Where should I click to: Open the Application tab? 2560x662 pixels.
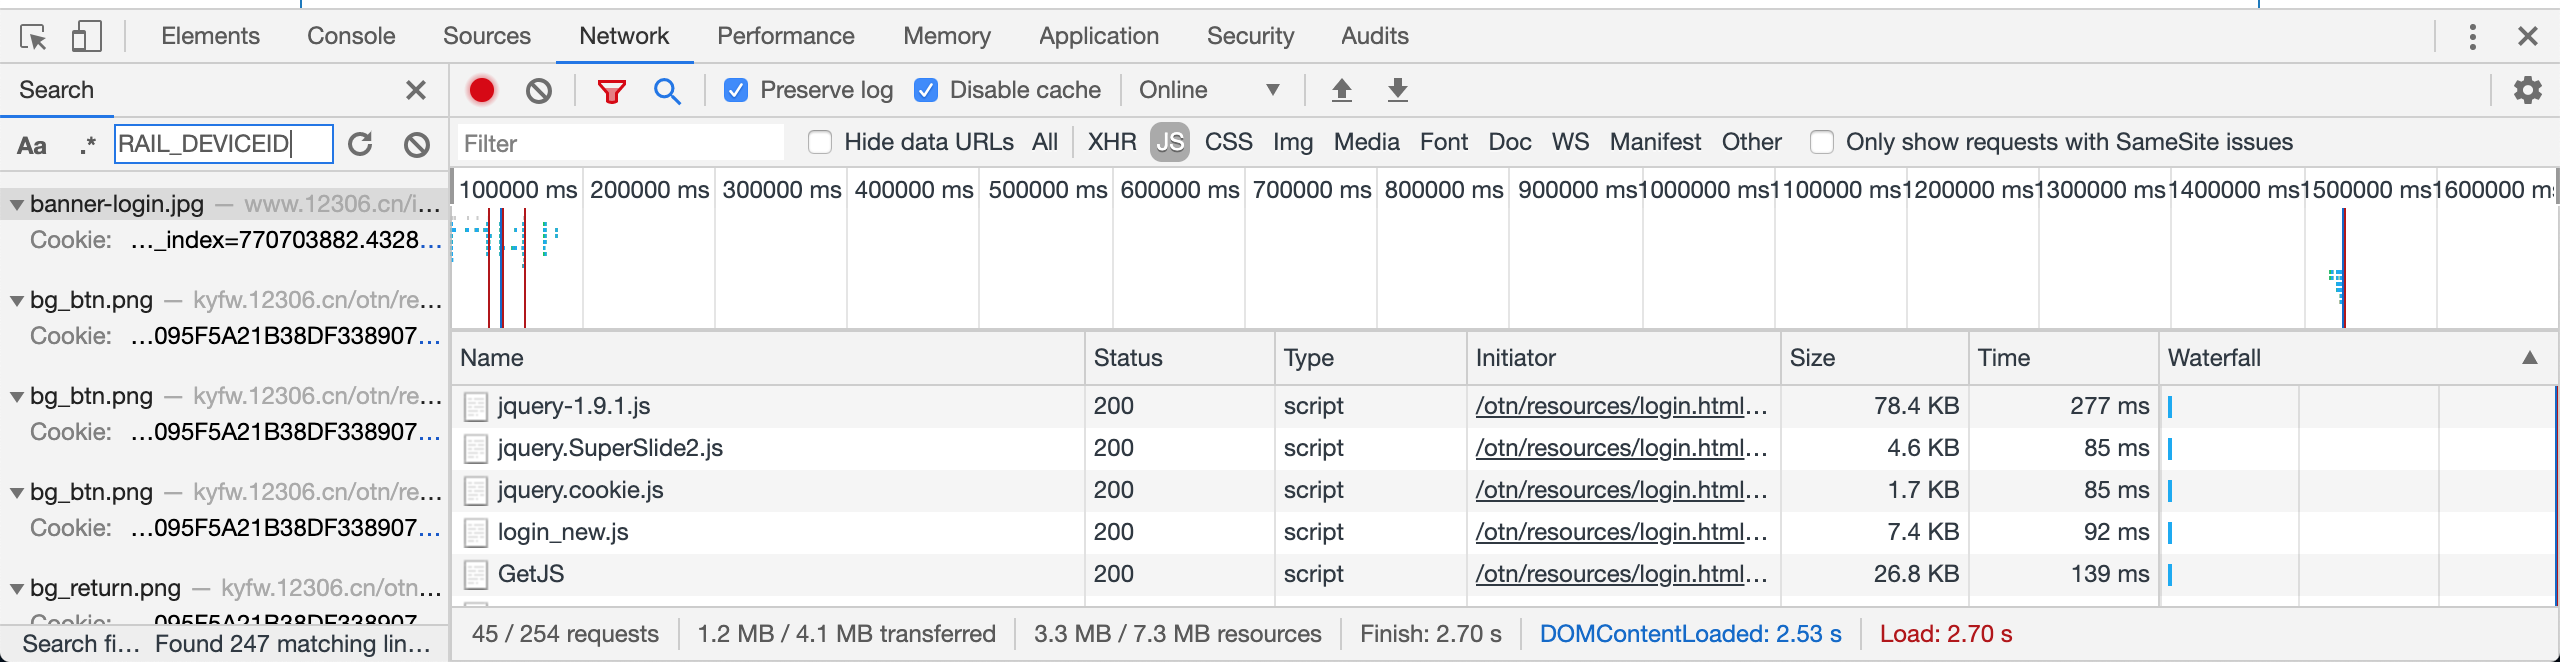point(1098,36)
